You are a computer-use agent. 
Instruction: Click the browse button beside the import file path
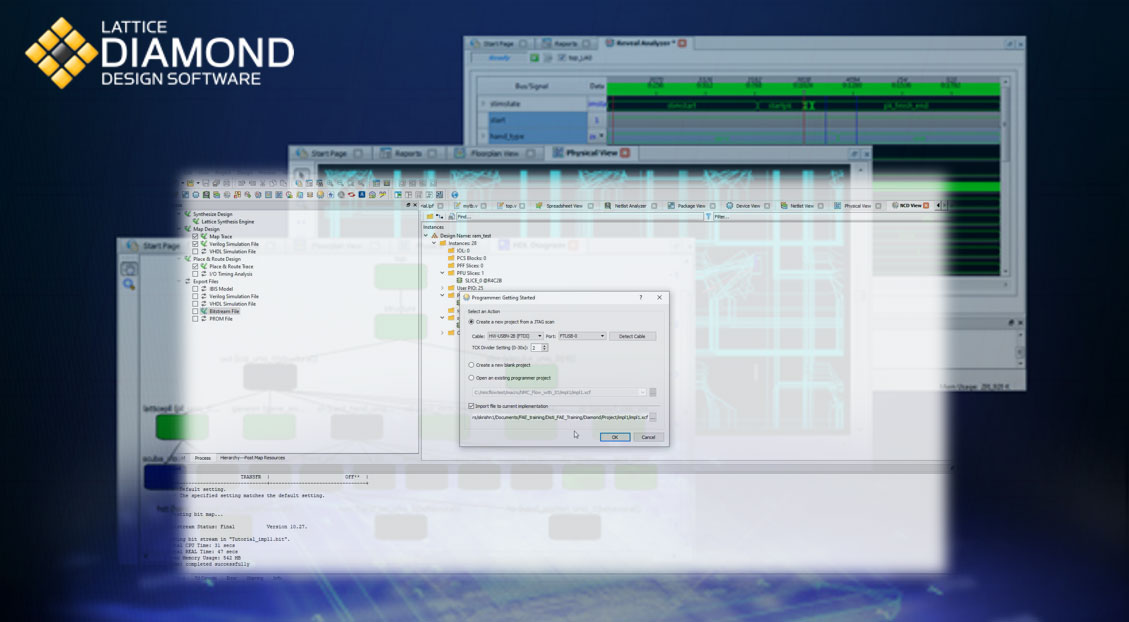pyautogui.click(x=653, y=417)
